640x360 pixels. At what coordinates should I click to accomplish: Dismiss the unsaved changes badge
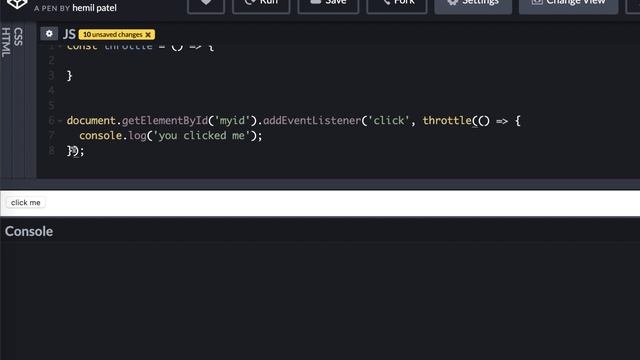(x=148, y=35)
